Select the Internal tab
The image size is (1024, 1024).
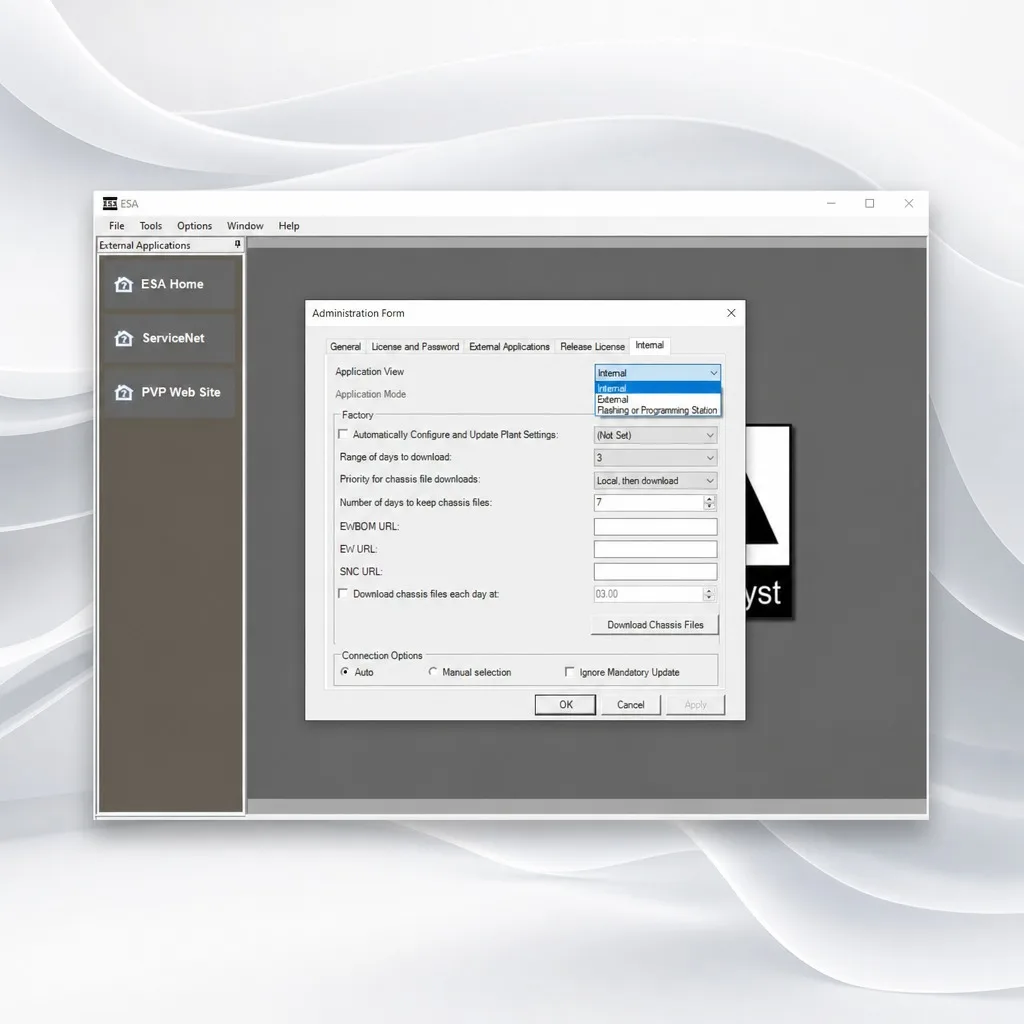[650, 345]
